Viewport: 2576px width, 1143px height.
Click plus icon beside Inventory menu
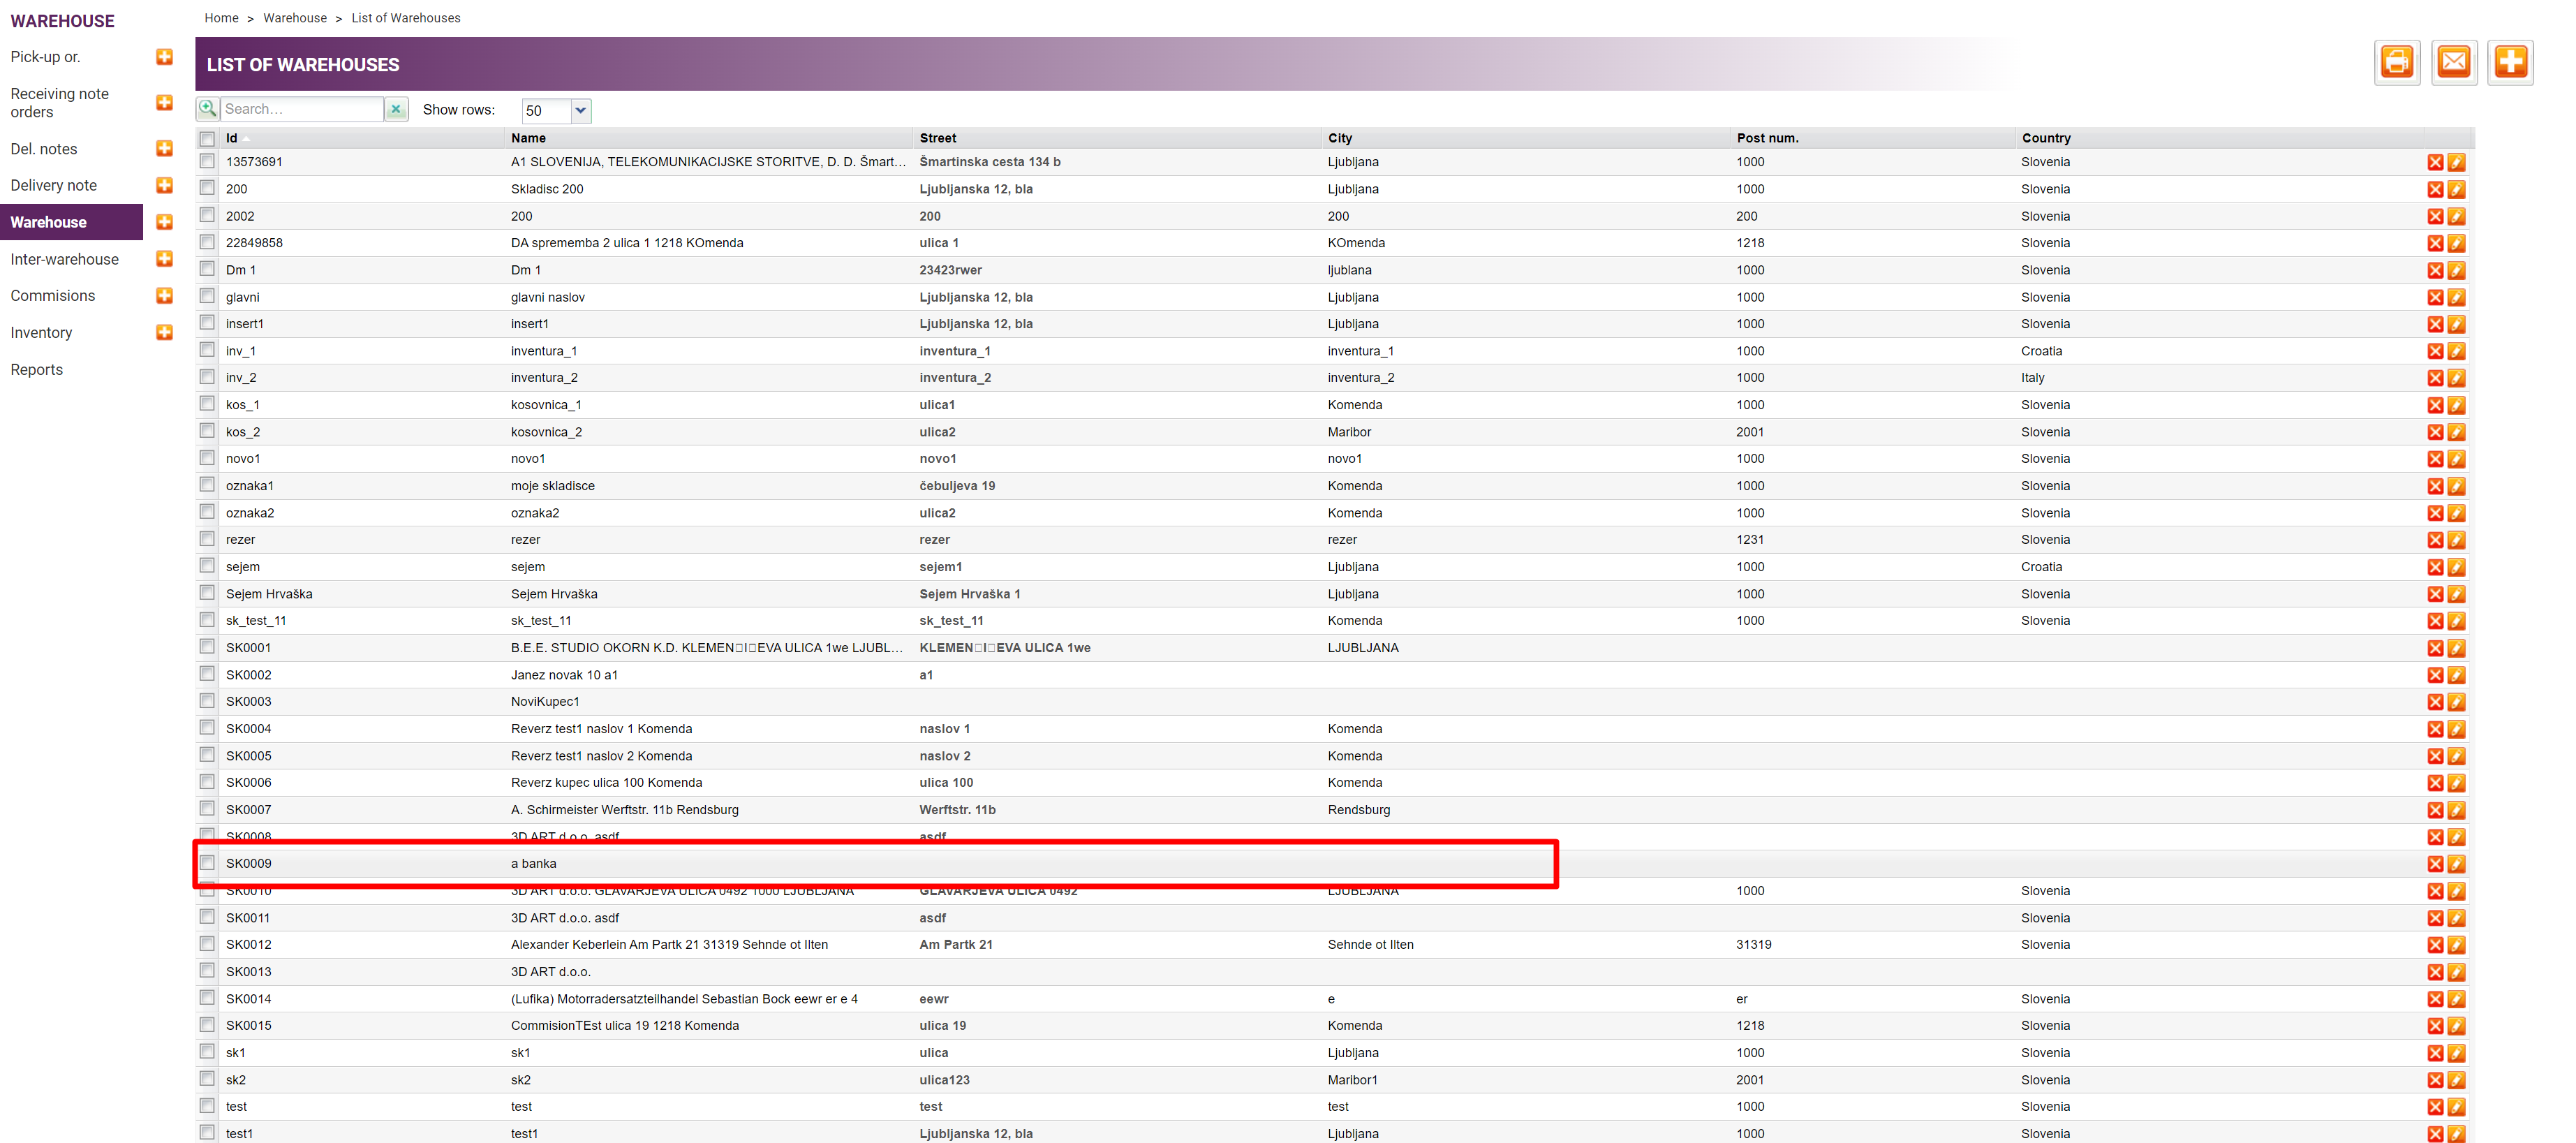click(165, 332)
